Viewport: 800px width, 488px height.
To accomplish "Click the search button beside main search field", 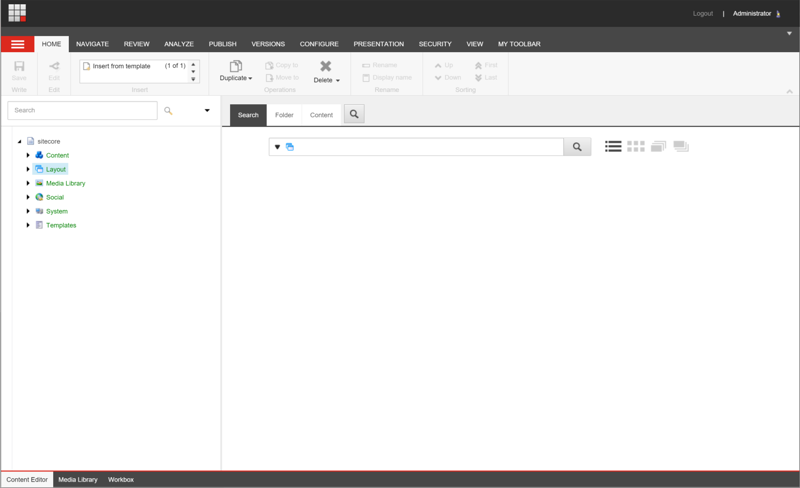I will (x=577, y=147).
